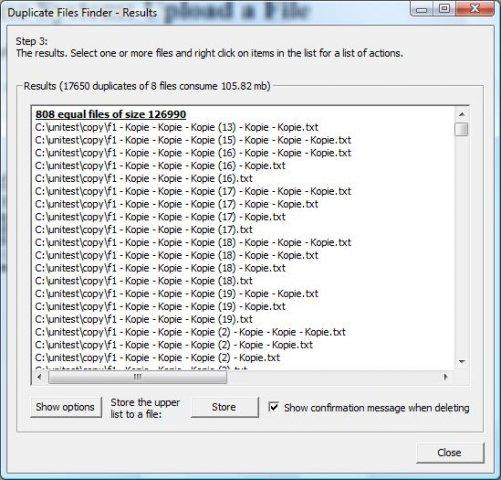Close the results dialog with Close button
The image size is (501, 480).
(450, 452)
